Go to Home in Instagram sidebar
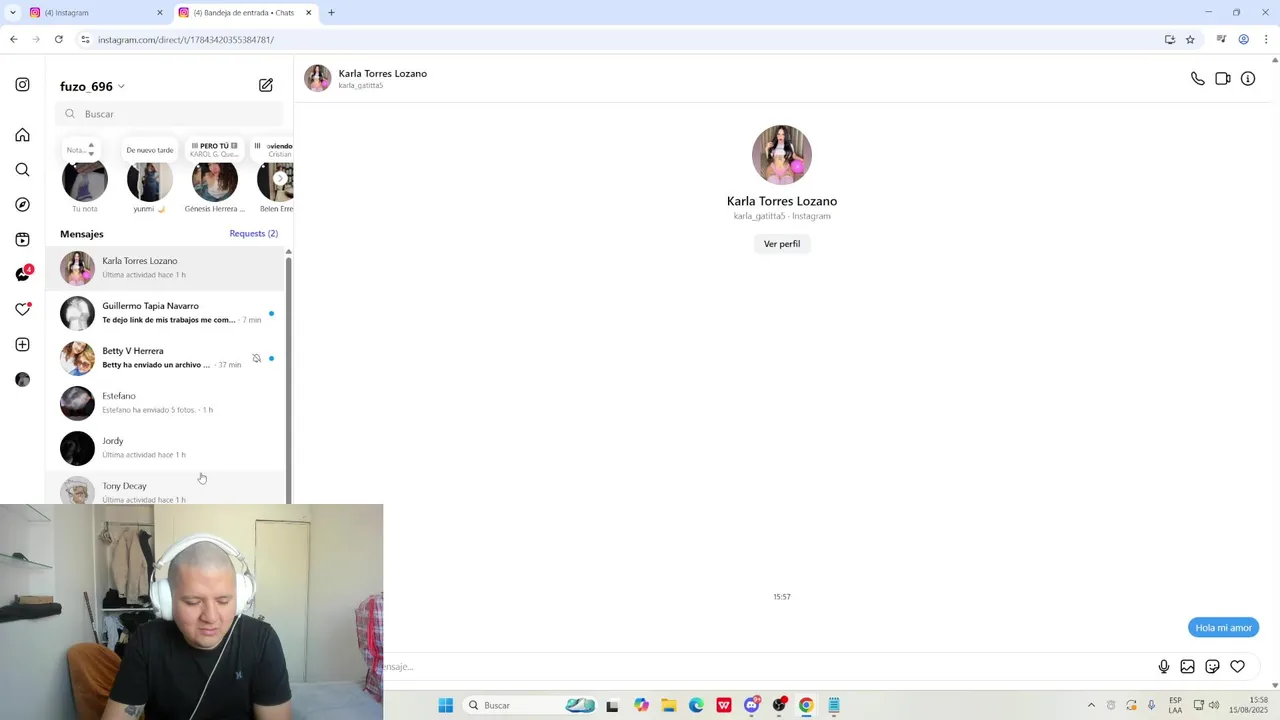 click(22, 135)
